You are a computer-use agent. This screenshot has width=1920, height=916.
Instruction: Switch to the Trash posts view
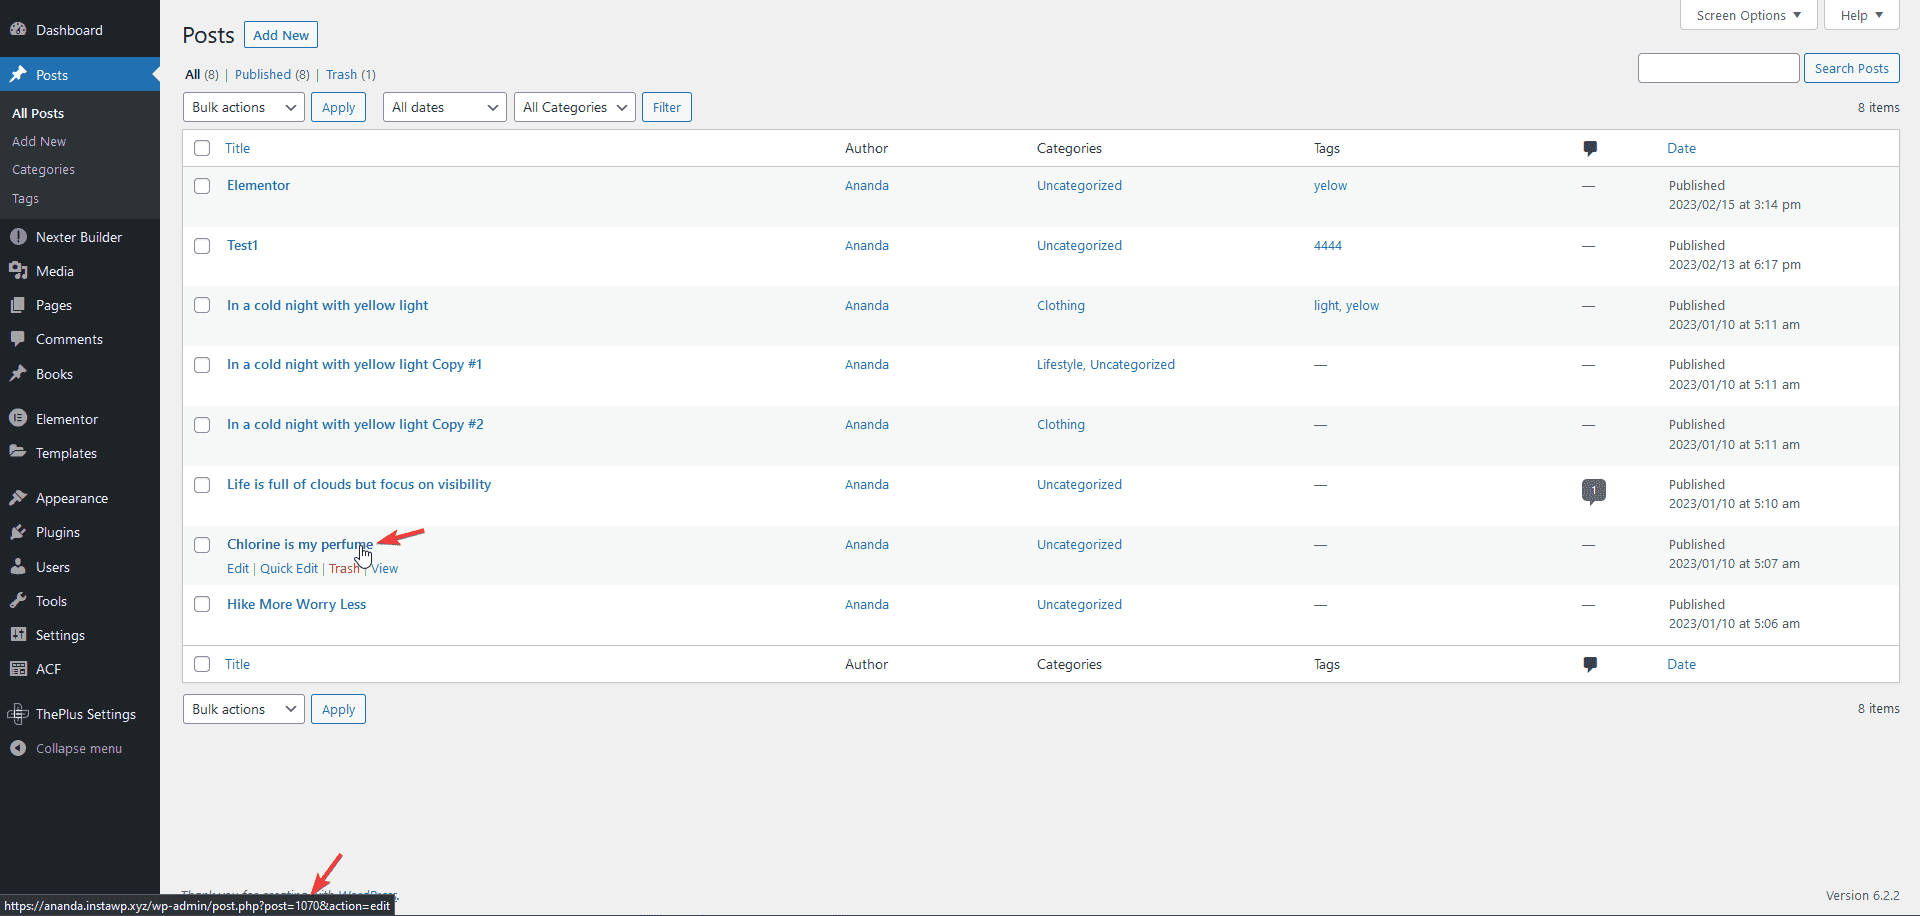point(340,74)
